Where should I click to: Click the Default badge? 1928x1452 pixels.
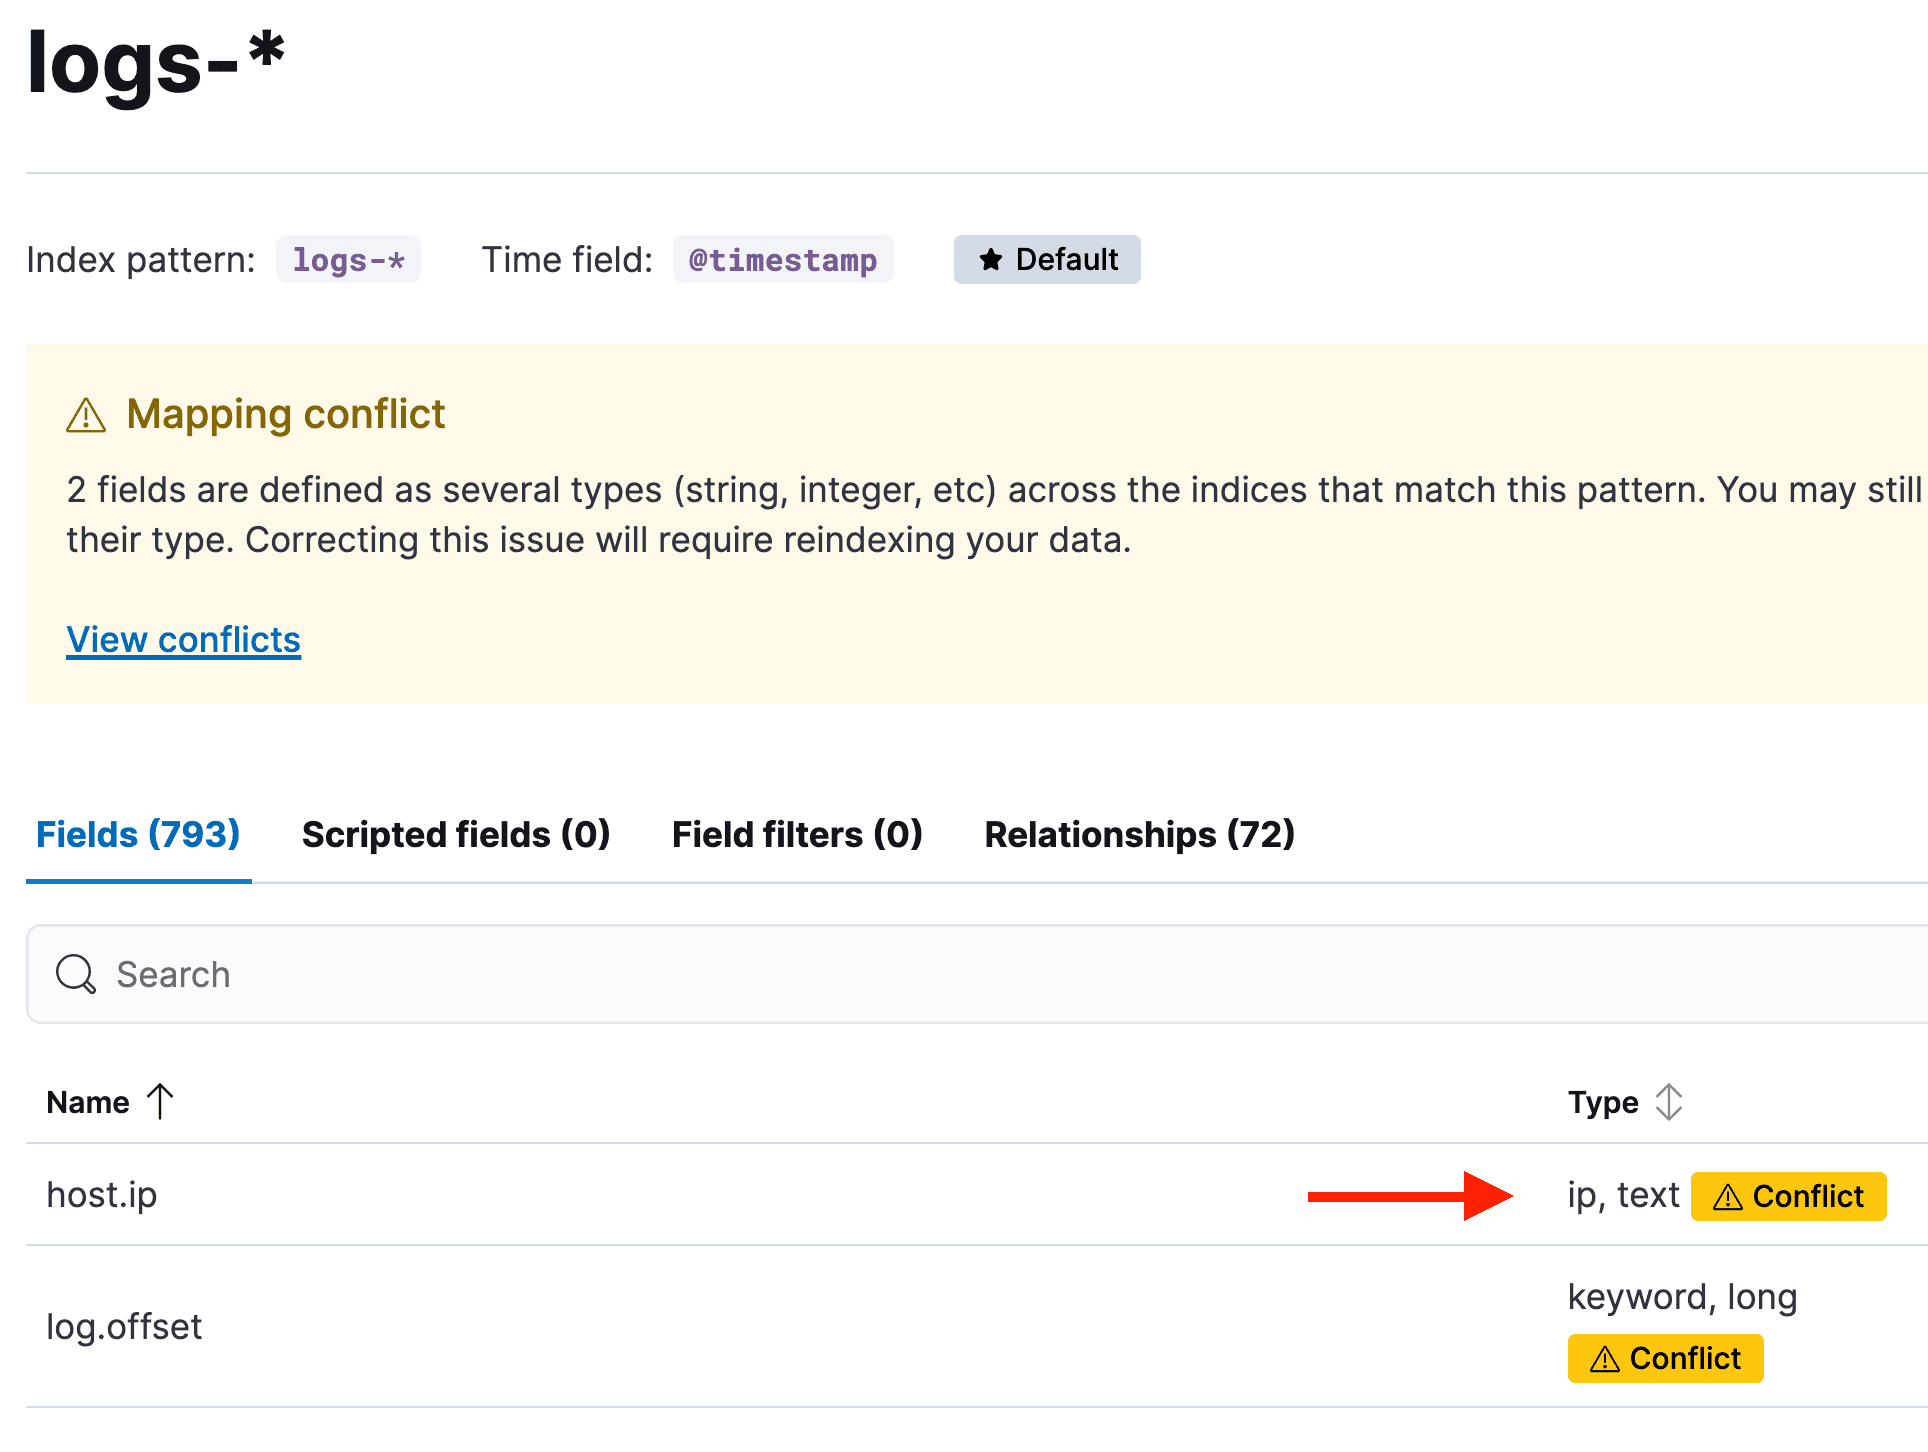pos(1047,259)
